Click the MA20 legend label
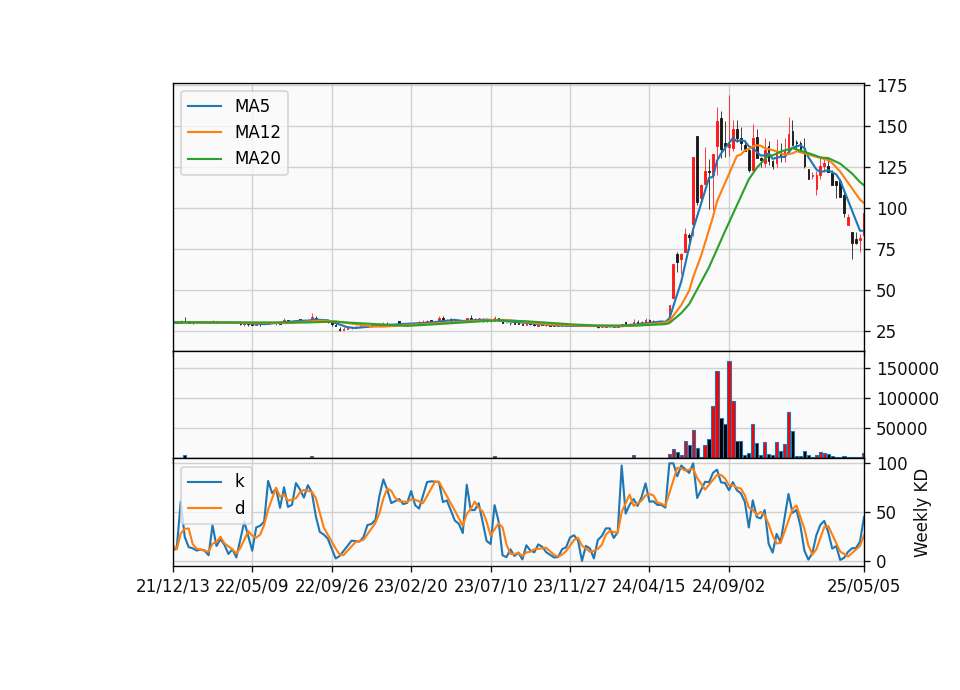The height and width of the screenshot is (690, 960). (257, 158)
